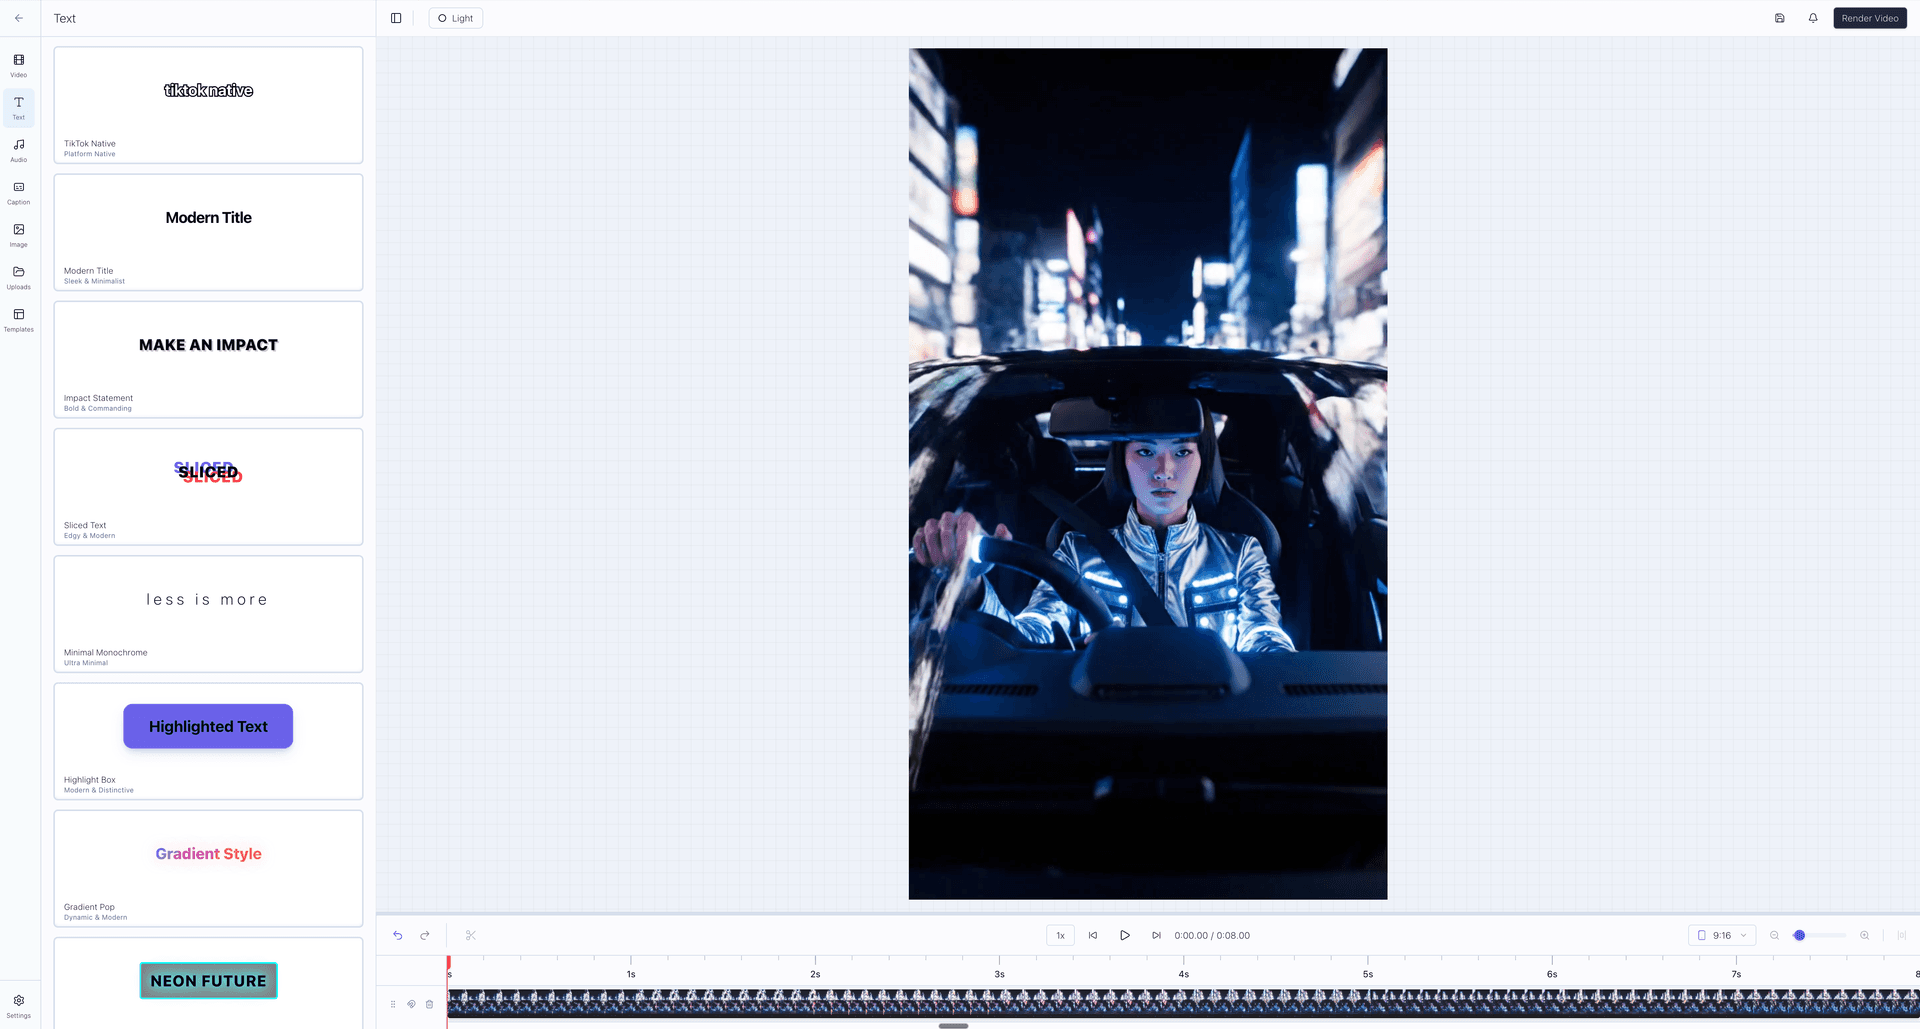Open notifications with the bell icon
Viewport: 1920px width, 1029px height.
tap(1813, 18)
